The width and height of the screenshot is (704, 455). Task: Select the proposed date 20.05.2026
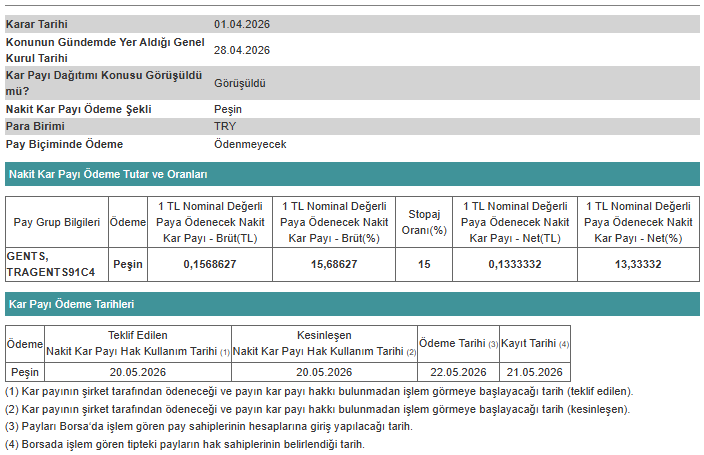click(x=138, y=372)
